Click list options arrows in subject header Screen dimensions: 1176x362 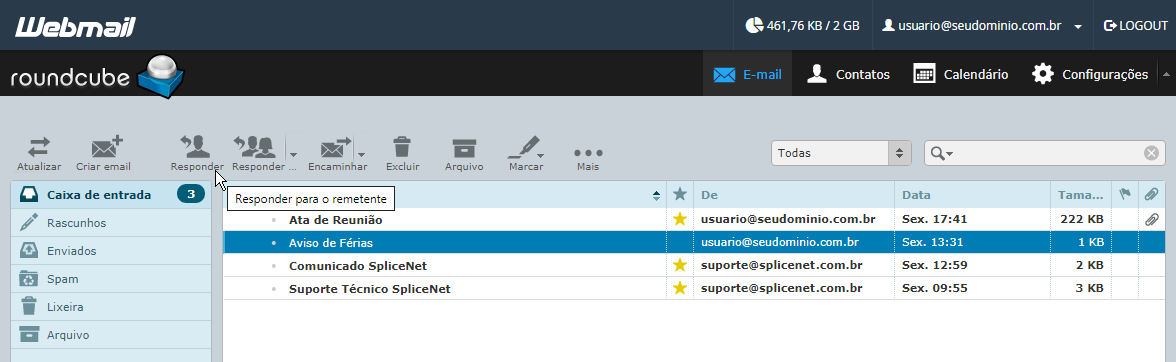[x=657, y=196]
